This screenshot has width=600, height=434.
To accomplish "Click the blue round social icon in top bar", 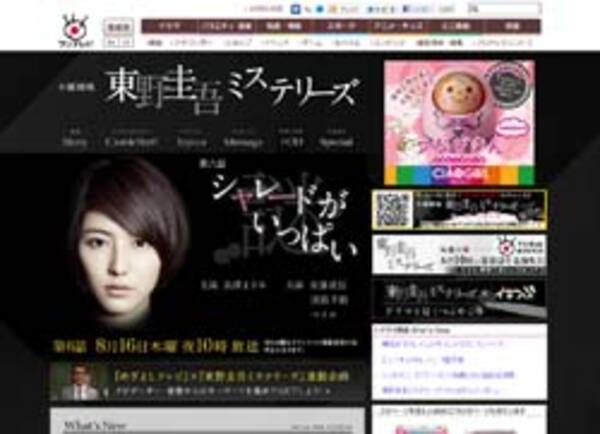I will coord(320,9).
